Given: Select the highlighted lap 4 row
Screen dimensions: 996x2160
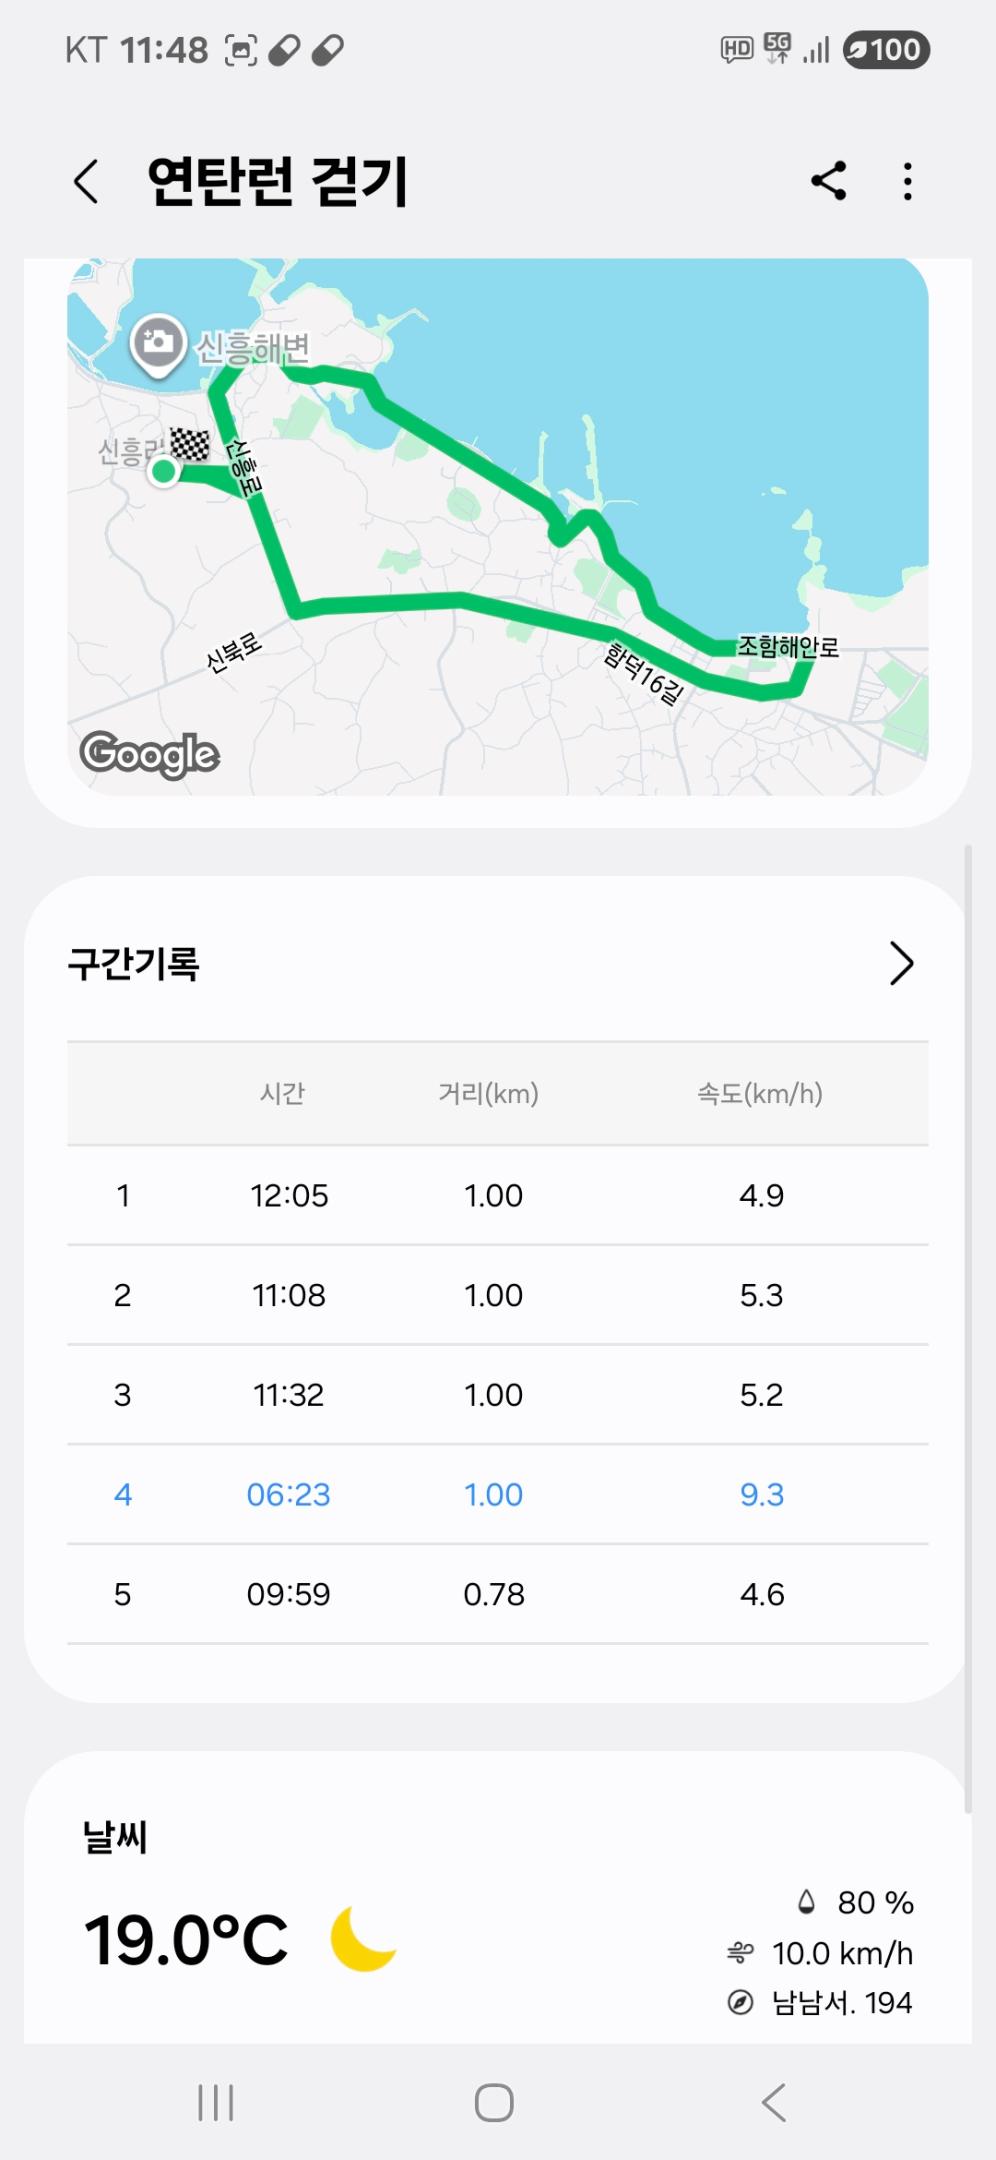Looking at the screenshot, I should click(x=497, y=1494).
